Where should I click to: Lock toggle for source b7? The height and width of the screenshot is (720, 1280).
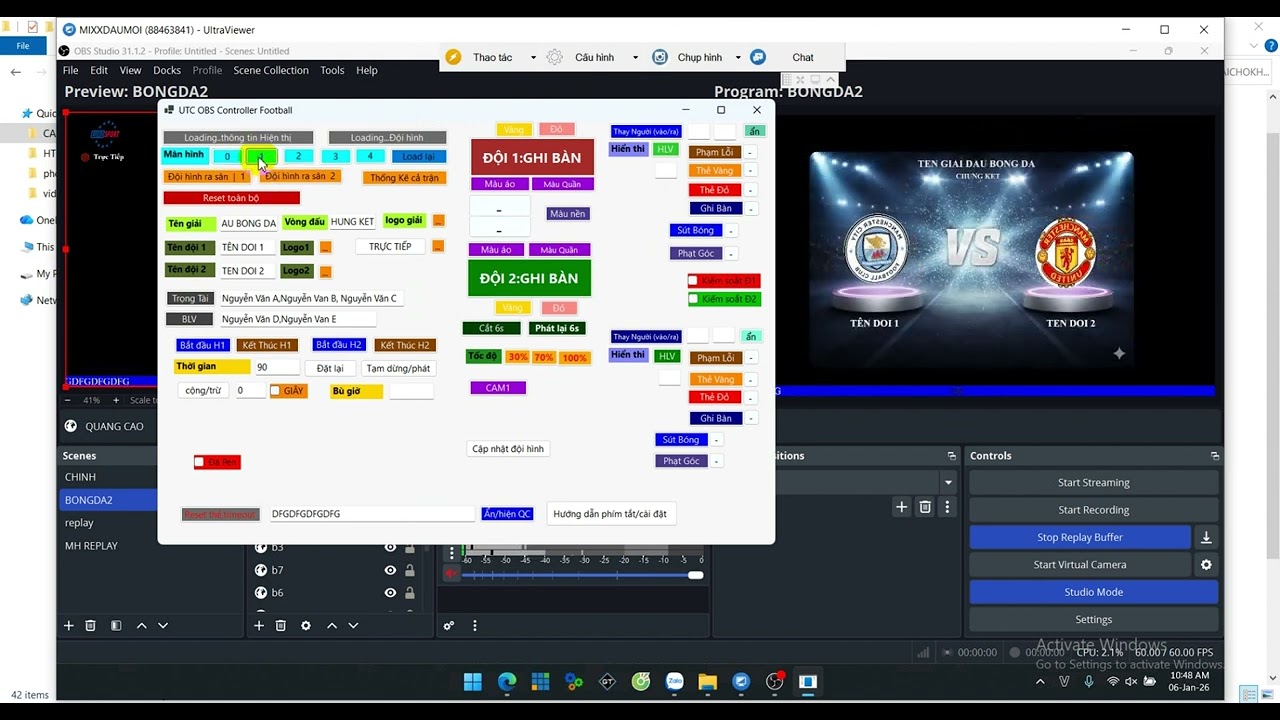coord(410,570)
